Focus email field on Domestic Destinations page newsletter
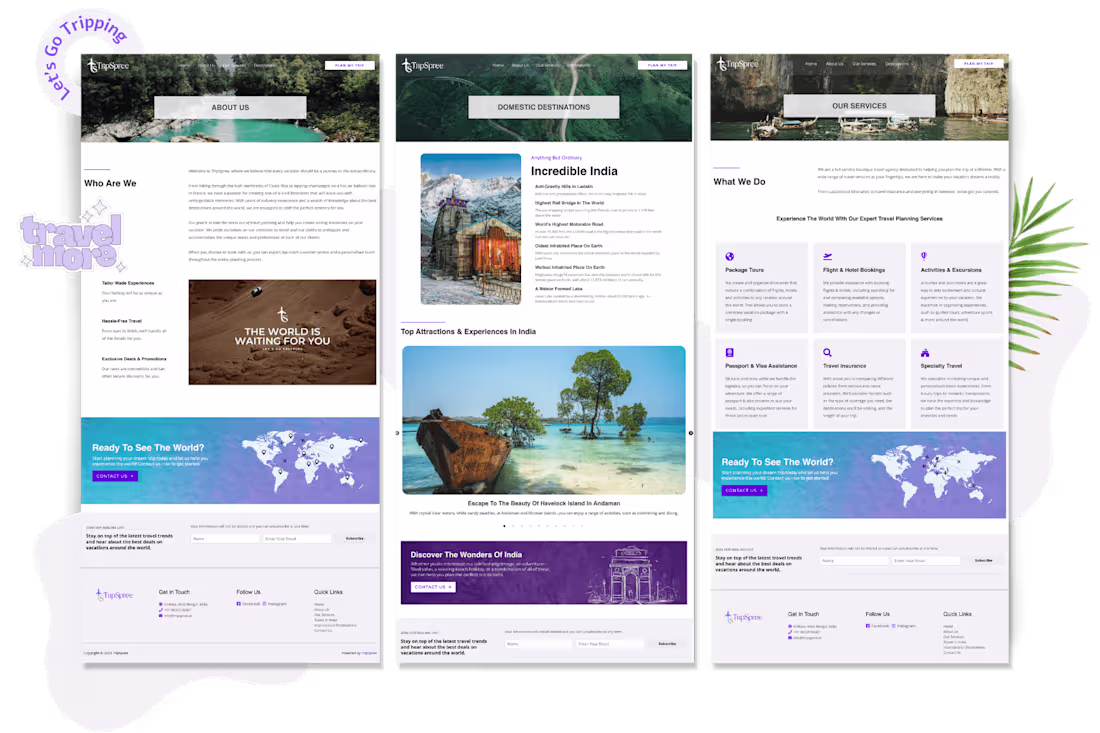 click(x=610, y=644)
